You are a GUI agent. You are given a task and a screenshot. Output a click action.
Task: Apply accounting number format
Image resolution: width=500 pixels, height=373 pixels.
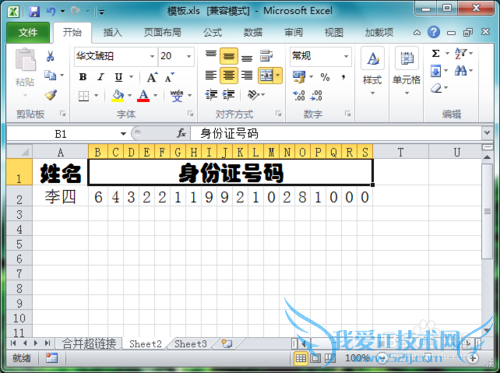[x=299, y=77]
